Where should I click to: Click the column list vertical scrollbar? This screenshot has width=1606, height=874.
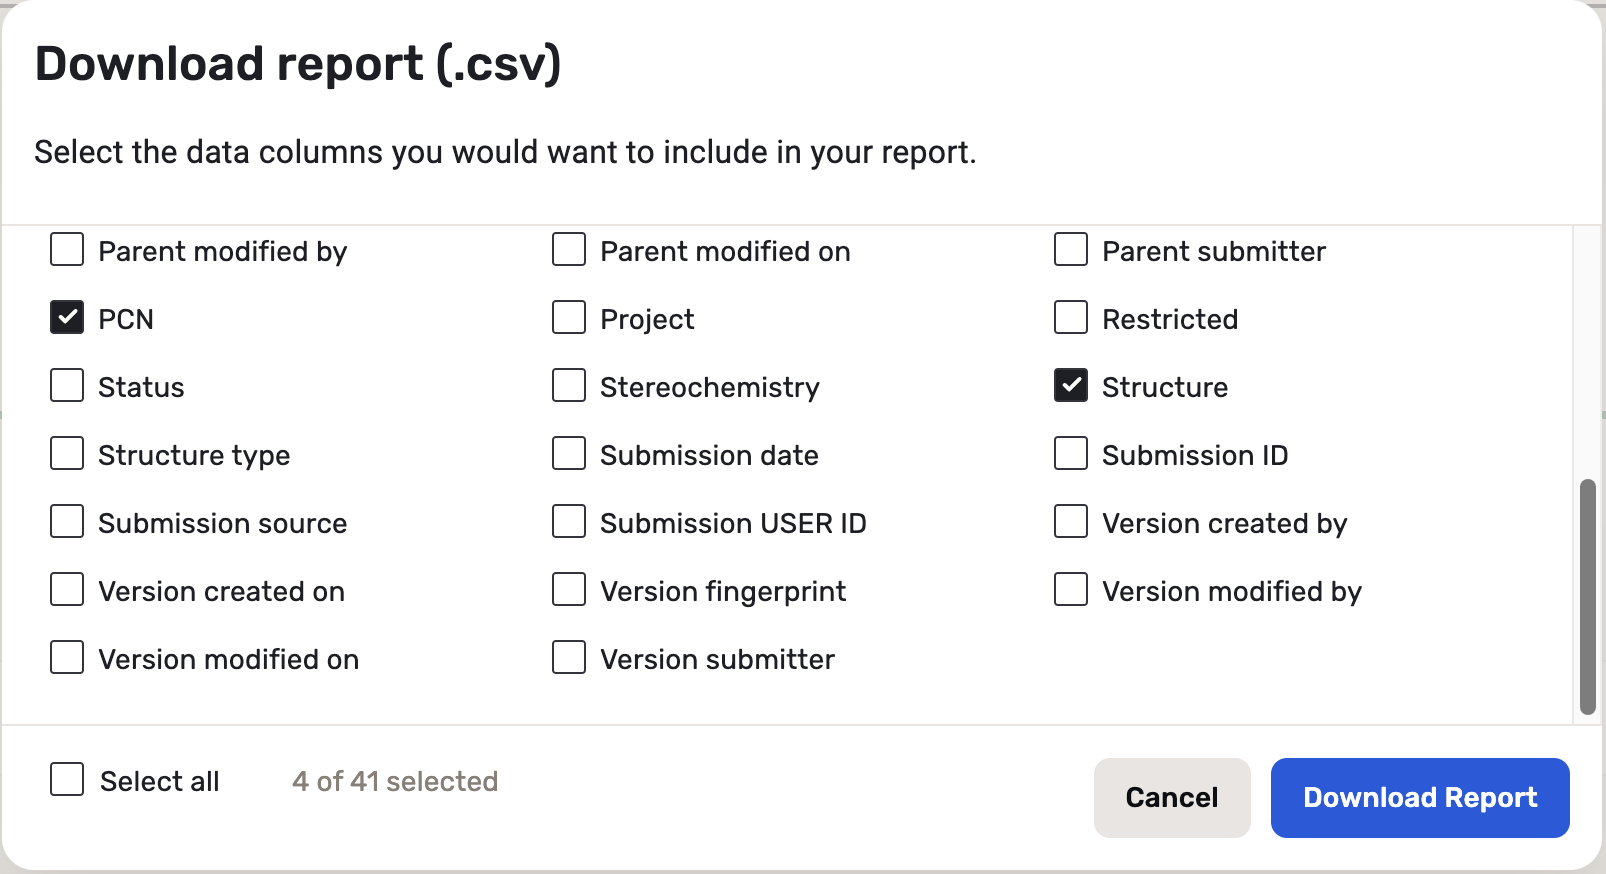[1587, 596]
